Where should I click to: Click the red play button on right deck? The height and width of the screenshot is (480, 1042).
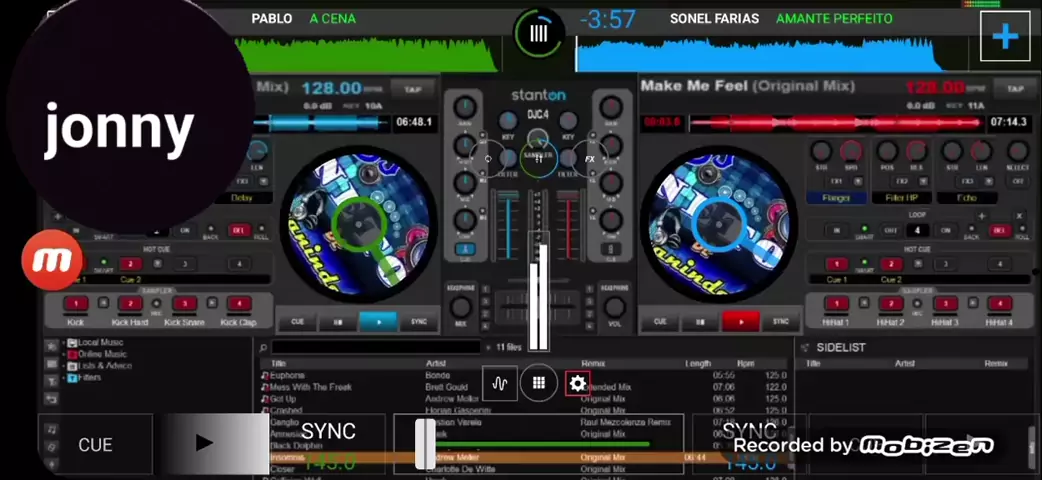tap(740, 322)
